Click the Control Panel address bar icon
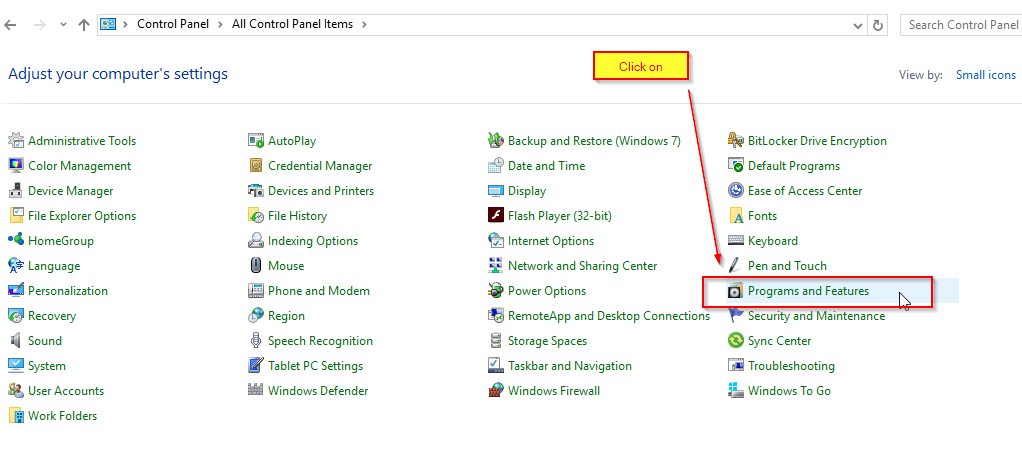Screen dimensions: 1022x467 tap(108, 24)
